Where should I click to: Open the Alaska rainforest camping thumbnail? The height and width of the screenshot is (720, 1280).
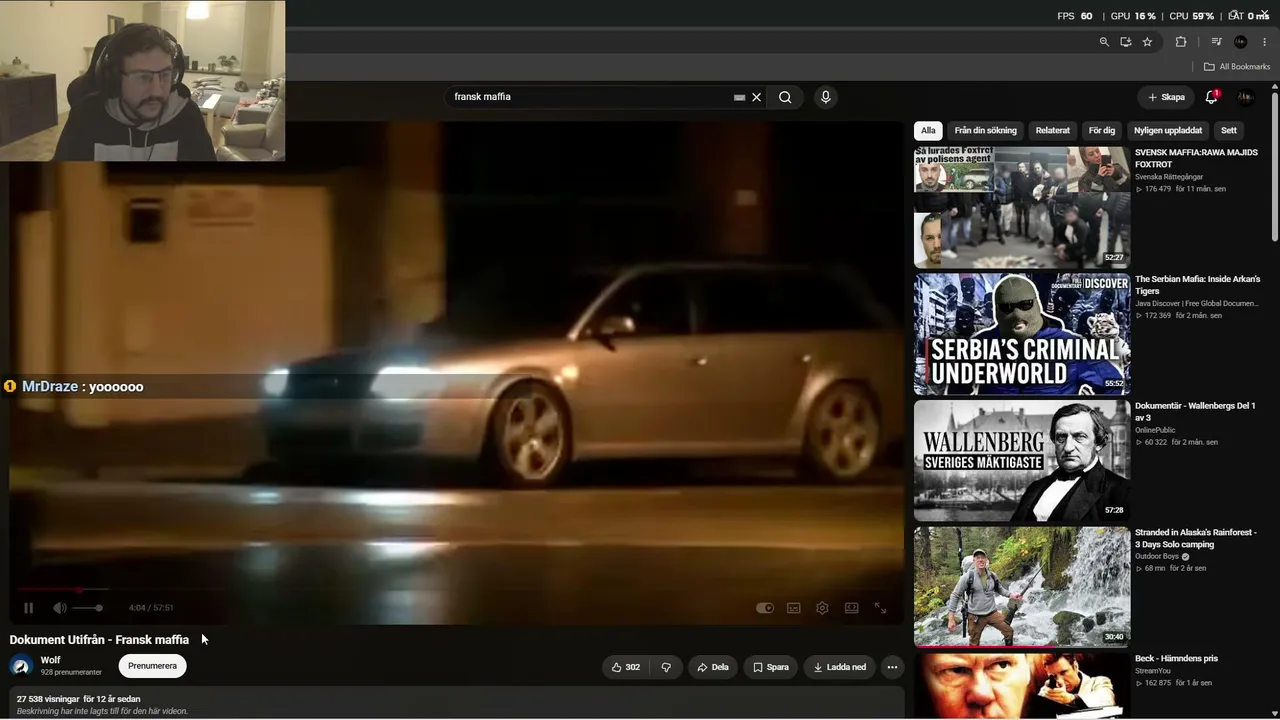(x=1022, y=587)
